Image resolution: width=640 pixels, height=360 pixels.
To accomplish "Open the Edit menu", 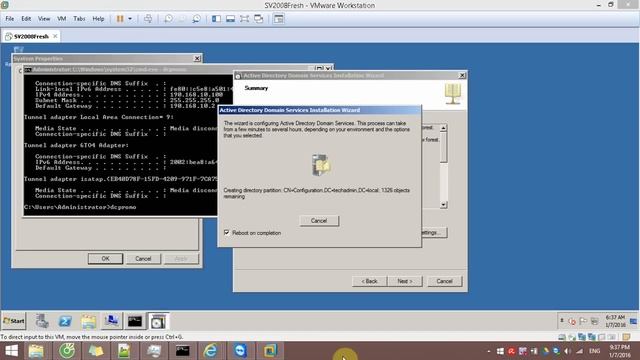I will (x=26, y=19).
